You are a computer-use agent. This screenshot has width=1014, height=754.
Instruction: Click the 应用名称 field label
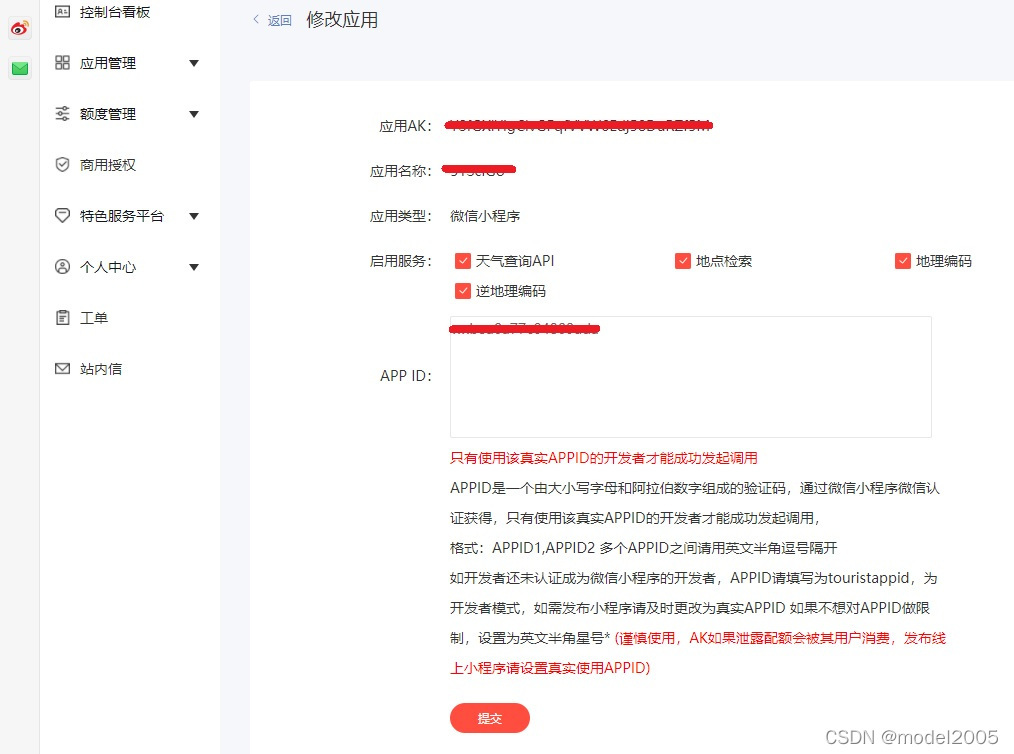[x=400, y=171]
